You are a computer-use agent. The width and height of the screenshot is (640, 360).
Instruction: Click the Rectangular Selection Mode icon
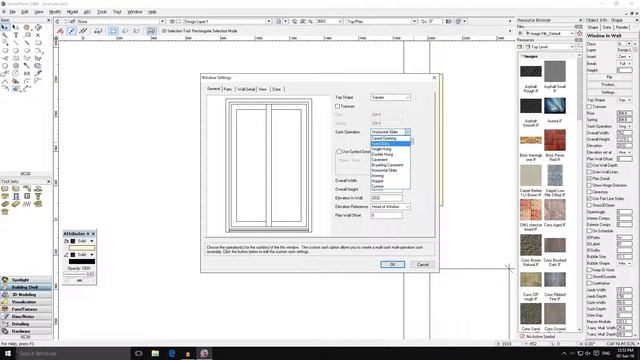[113, 31]
